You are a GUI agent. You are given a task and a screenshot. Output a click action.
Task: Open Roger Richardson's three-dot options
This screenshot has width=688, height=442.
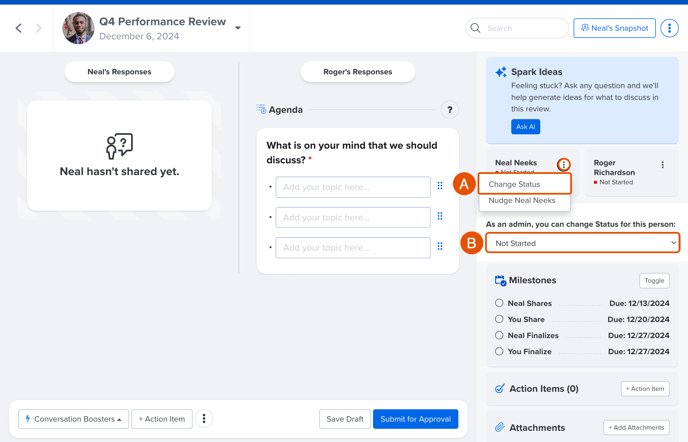pyautogui.click(x=663, y=165)
